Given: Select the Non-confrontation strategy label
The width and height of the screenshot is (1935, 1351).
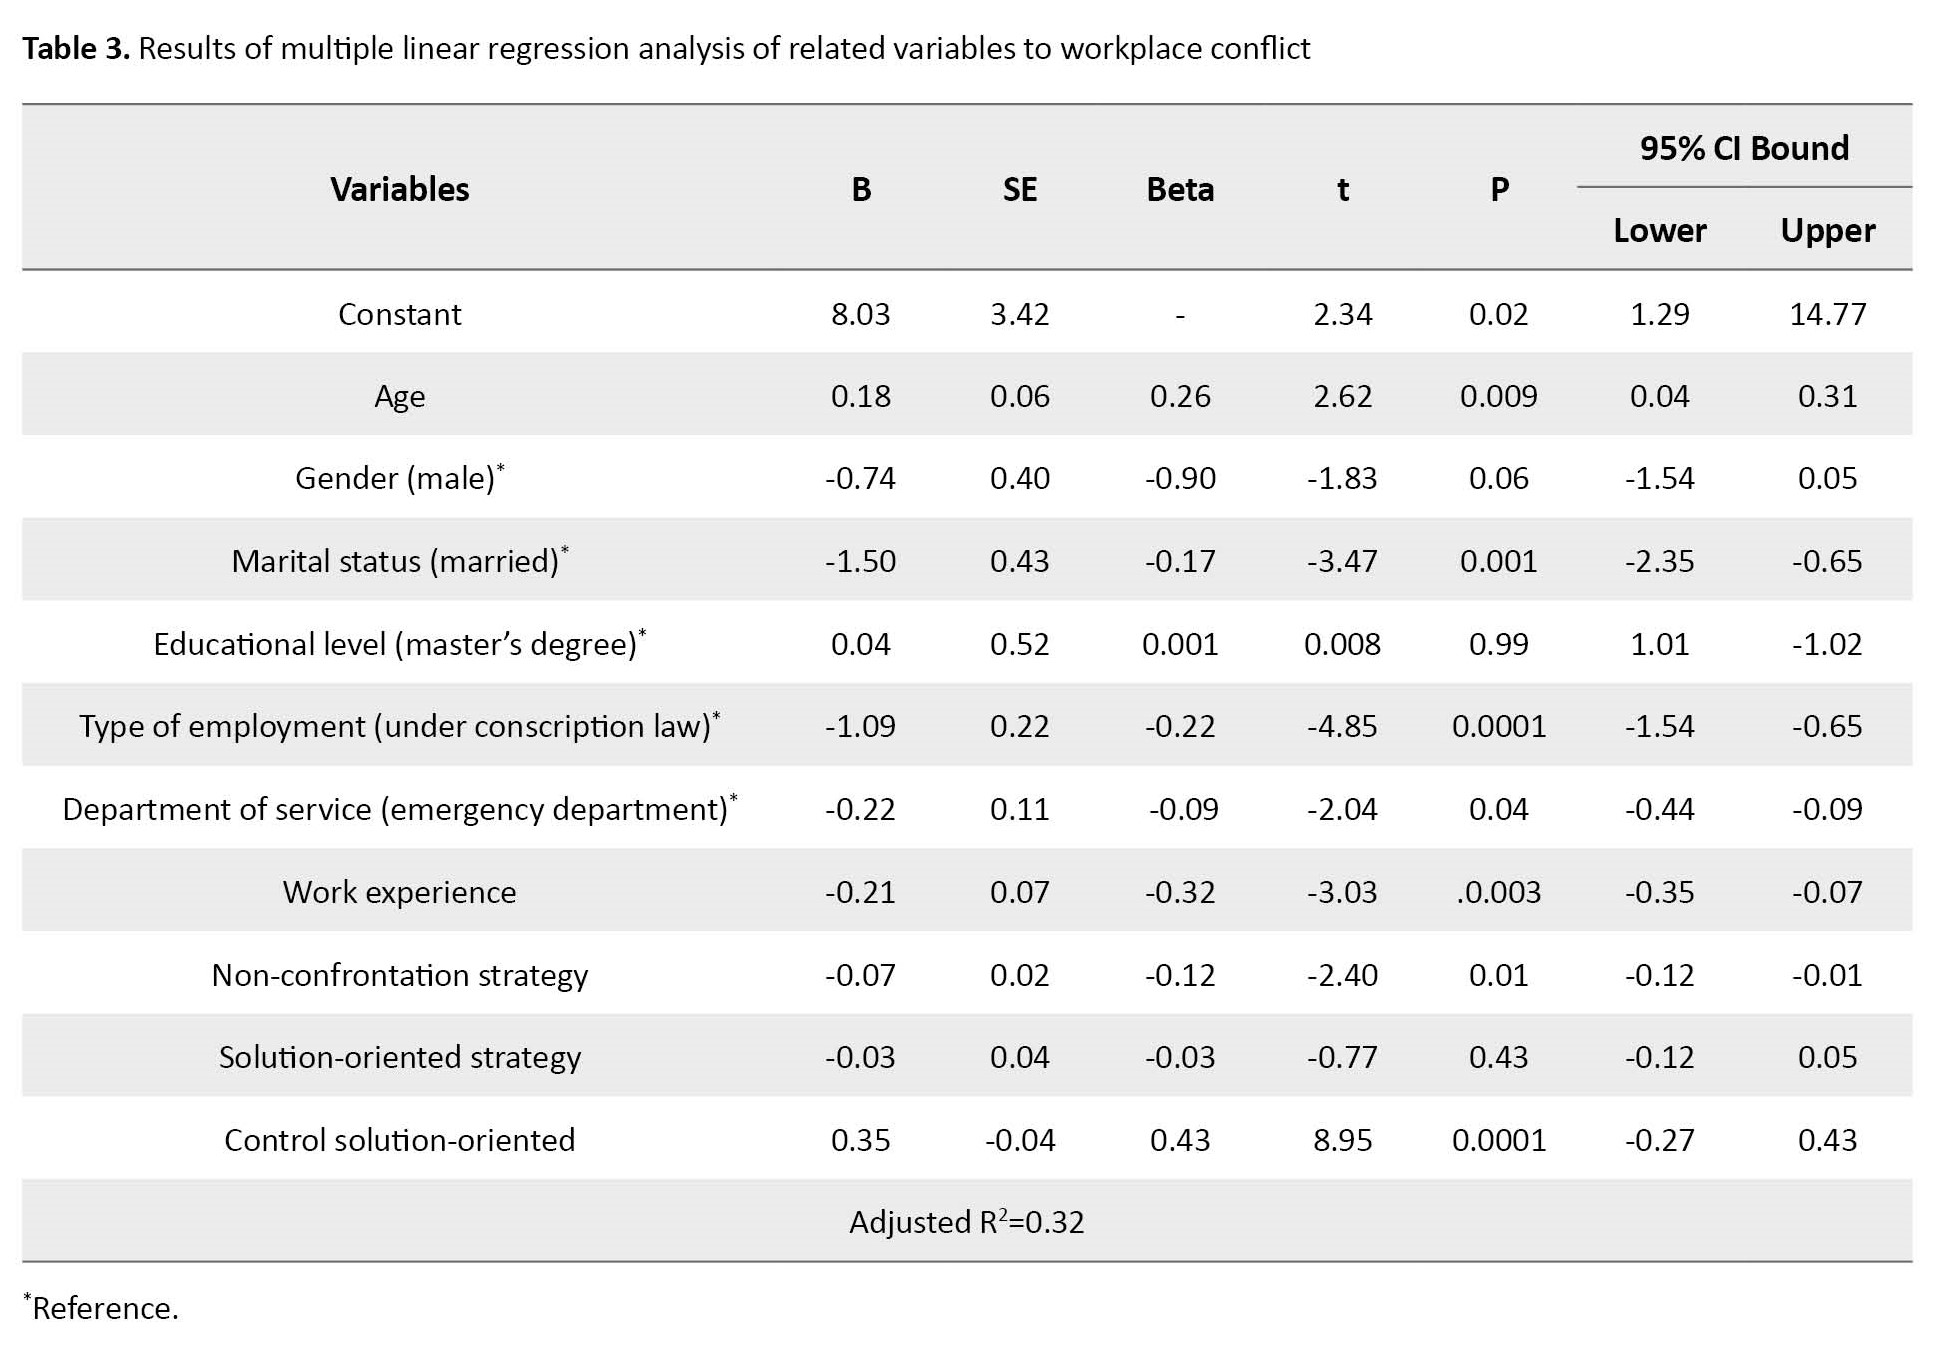Looking at the screenshot, I should tap(399, 975).
